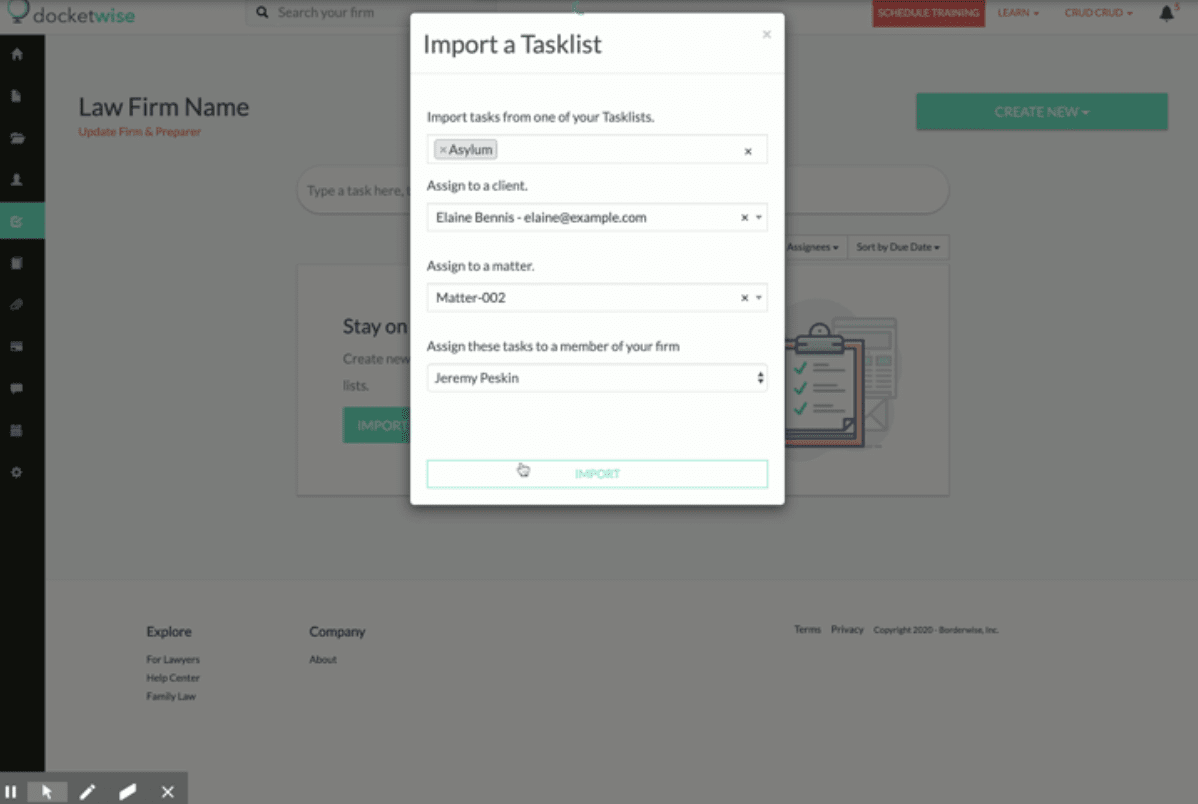Expand the Jeremy Peskin member selector
1198x804 pixels.
(597, 378)
